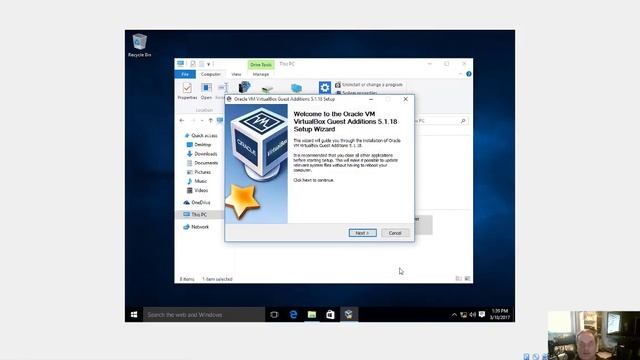Open Task View on the taskbar
The image size is (640, 360).
[x=274, y=314]
